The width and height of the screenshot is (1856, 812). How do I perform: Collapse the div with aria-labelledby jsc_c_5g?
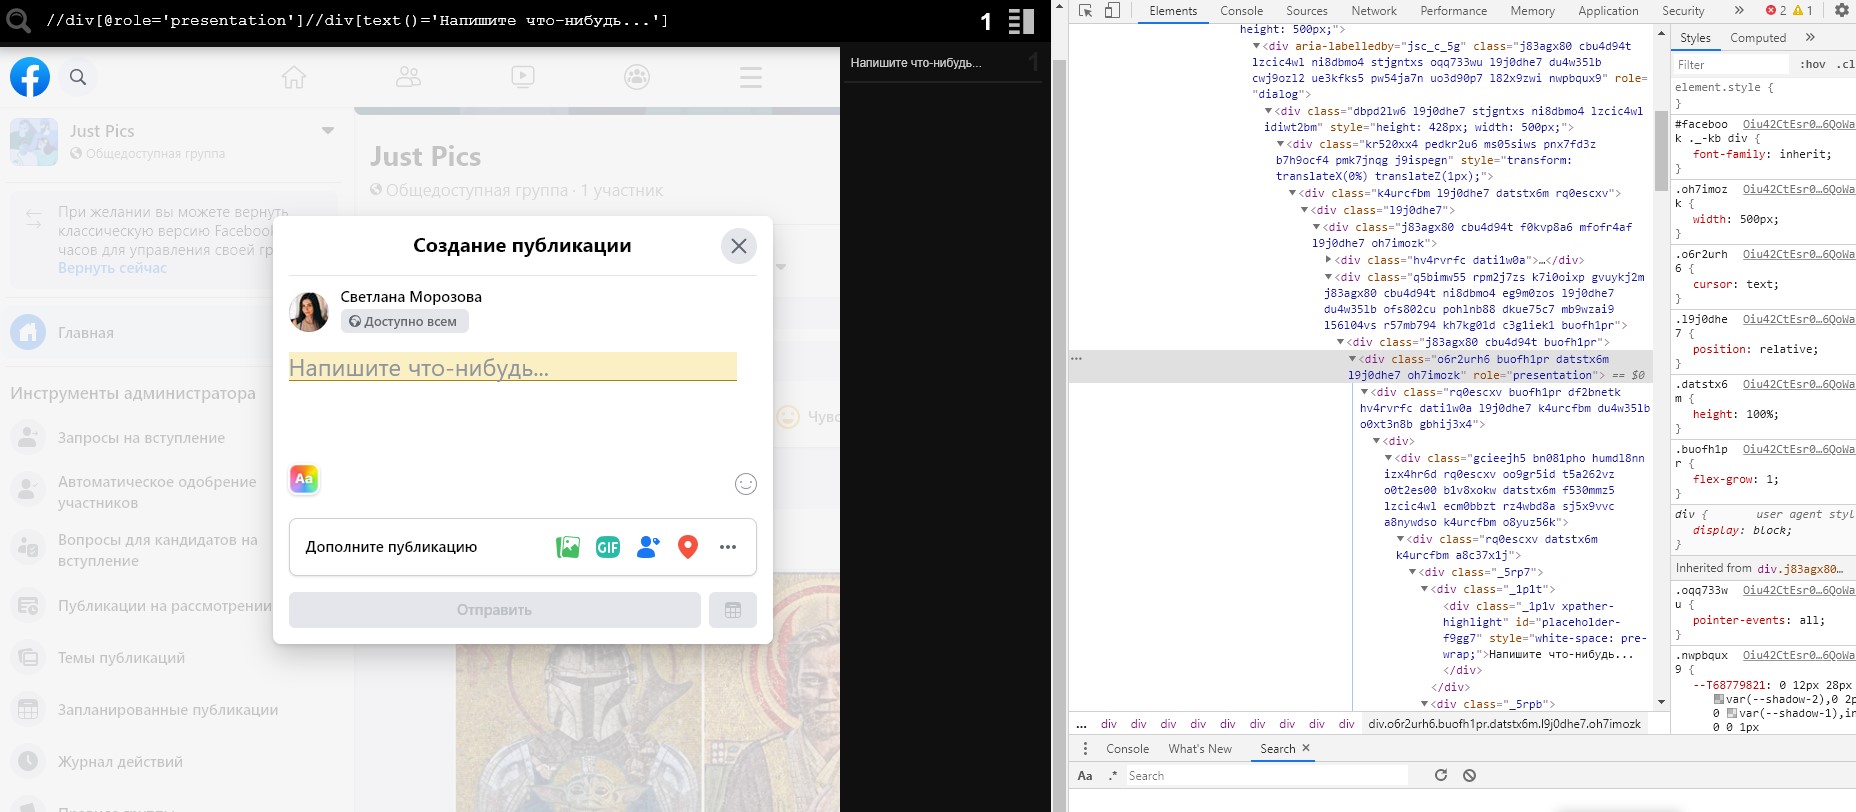coord(1257,46)
